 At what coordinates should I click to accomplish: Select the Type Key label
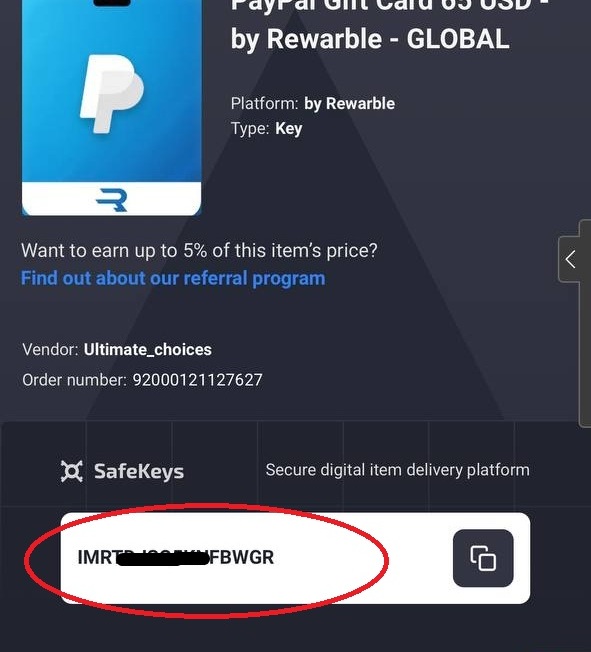(267, 128)
